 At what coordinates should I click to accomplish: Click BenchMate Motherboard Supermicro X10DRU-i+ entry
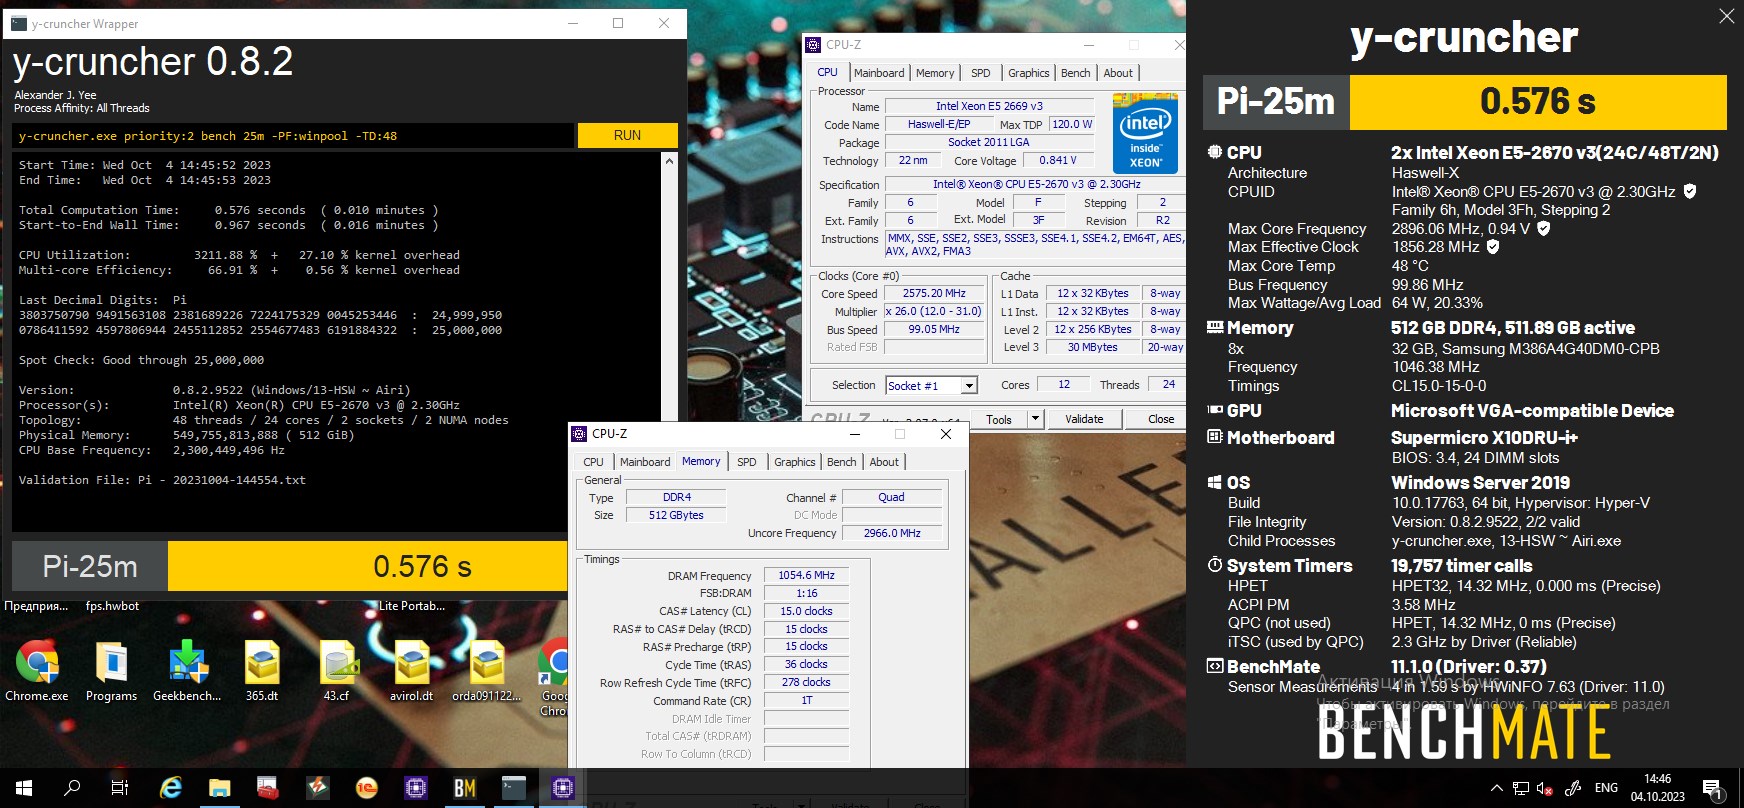[x=1483, y=438]
